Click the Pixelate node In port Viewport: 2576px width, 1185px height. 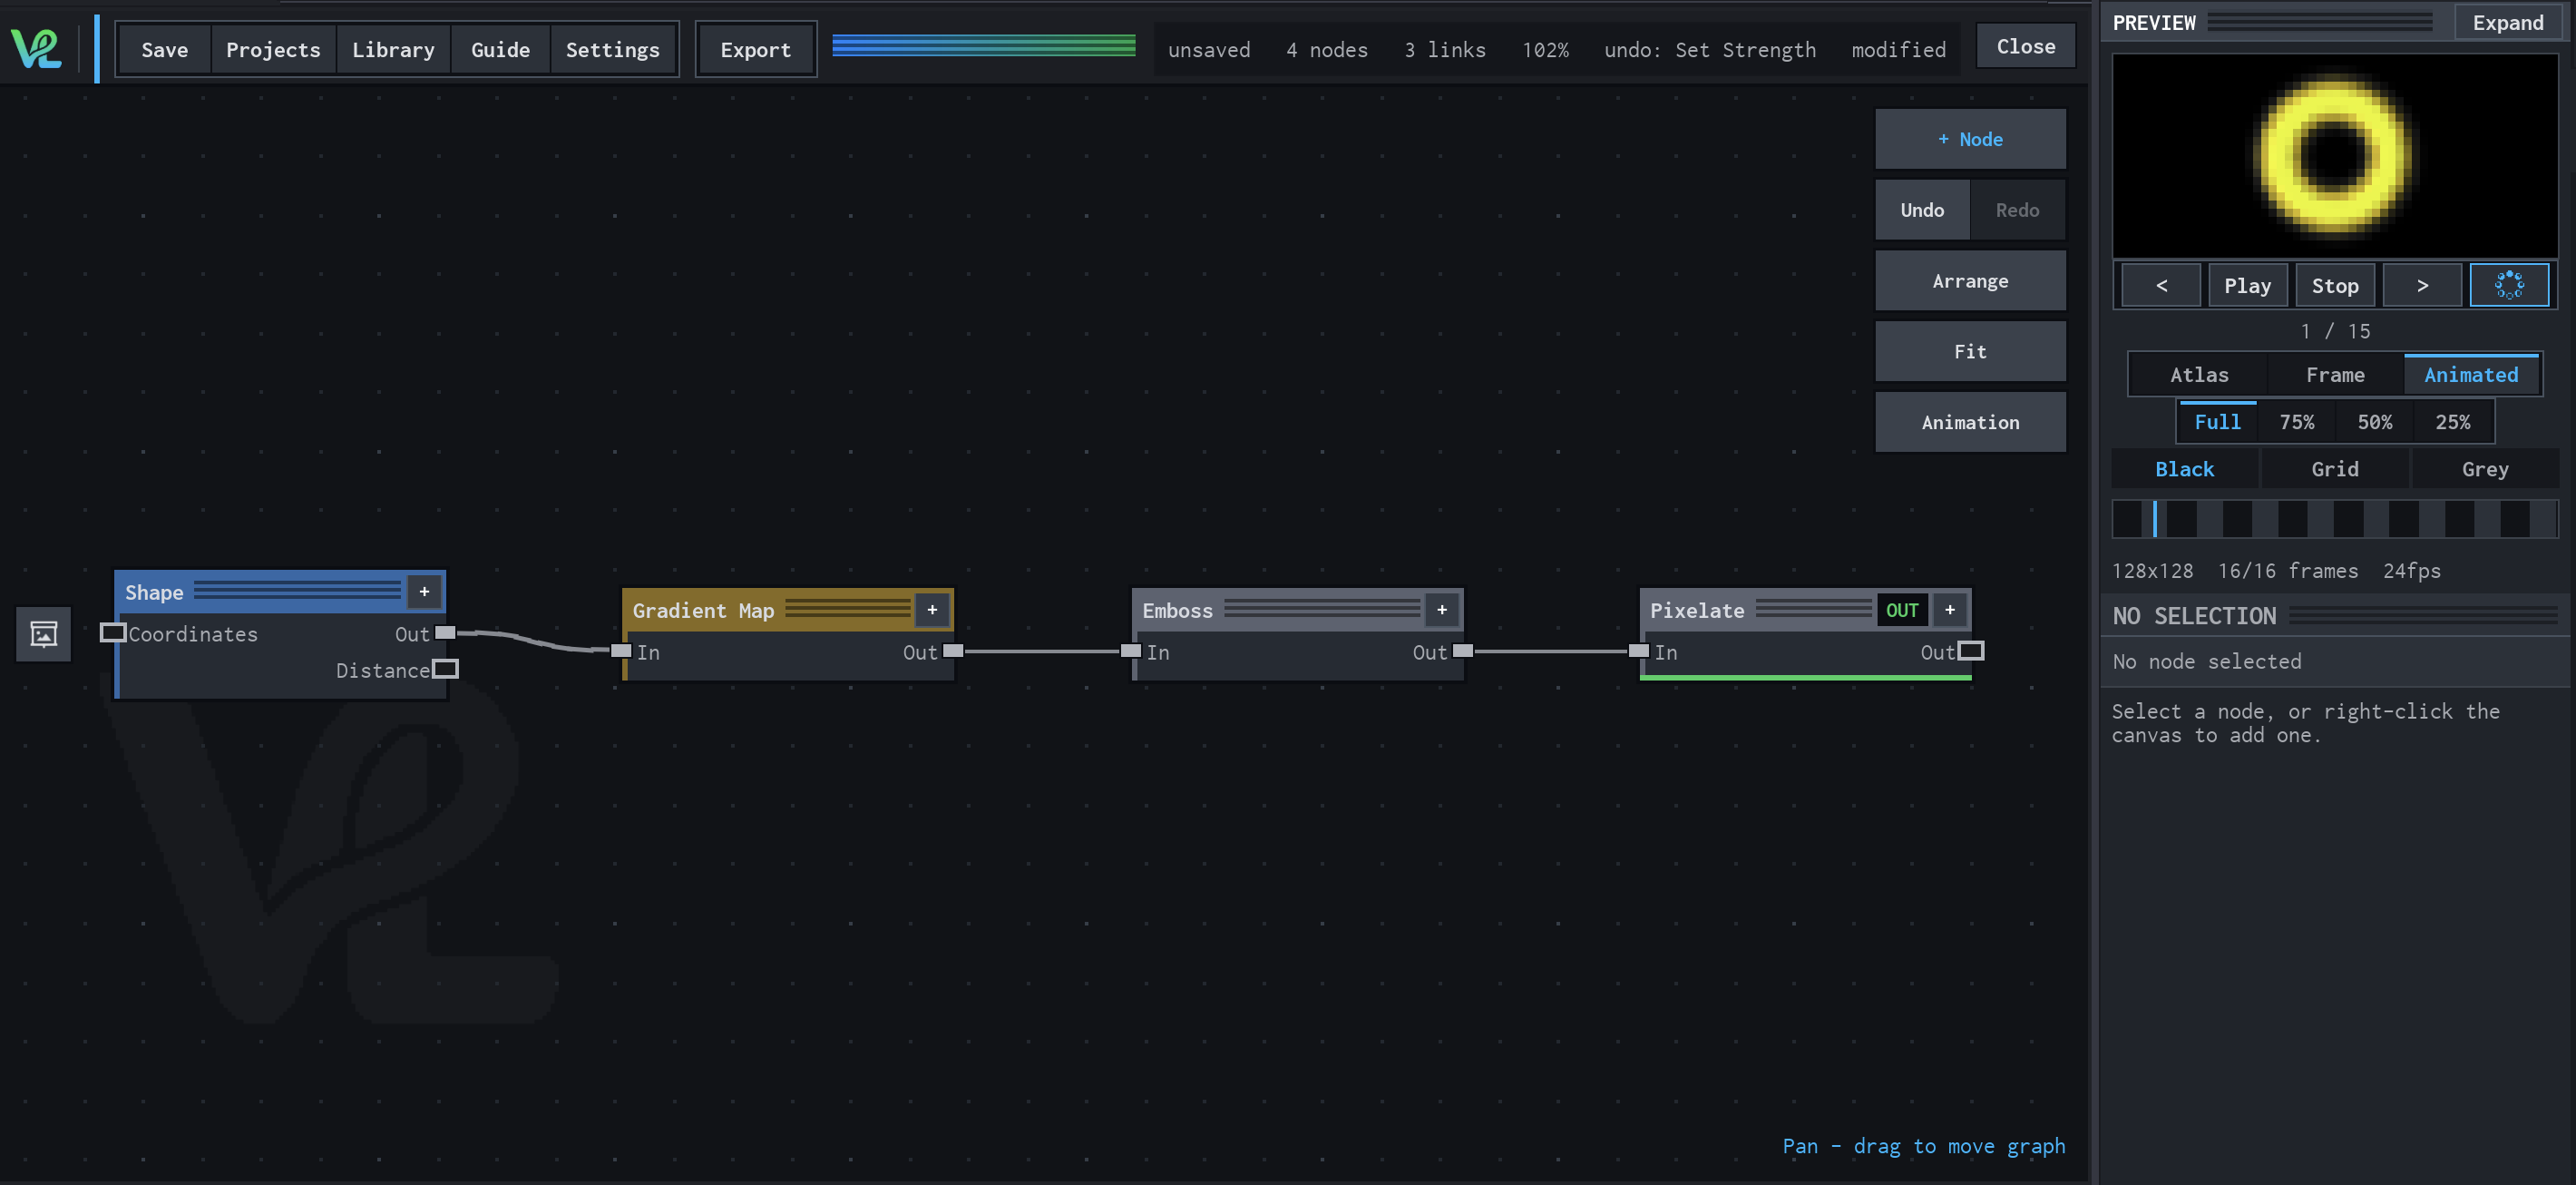pyautogui.click(x=1638, y=651)
